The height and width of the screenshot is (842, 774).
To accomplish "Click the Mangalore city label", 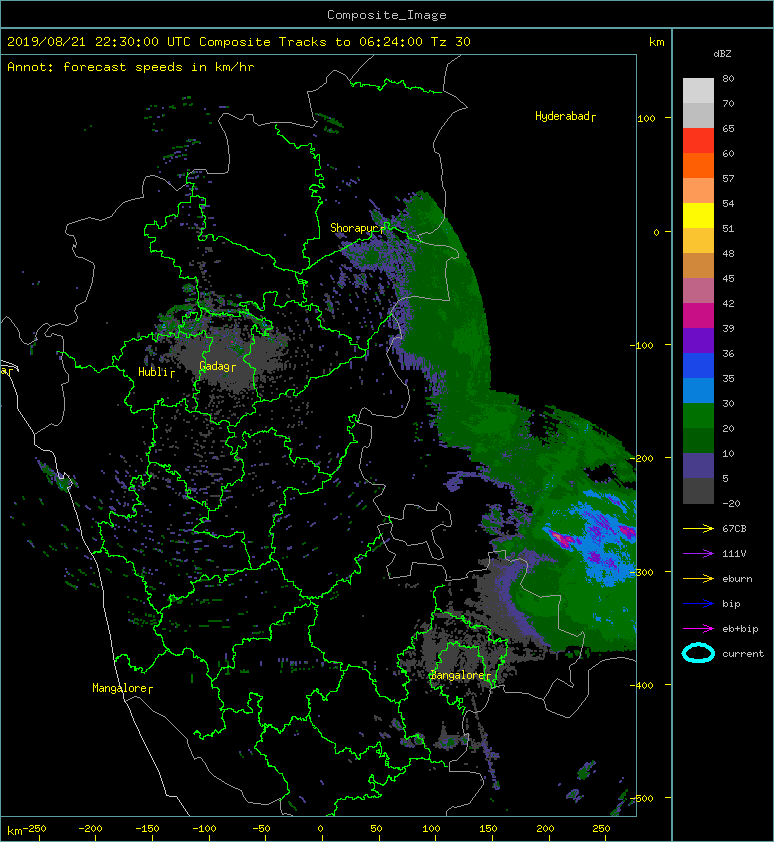I will pyautogui.click(x=122, y=688).
